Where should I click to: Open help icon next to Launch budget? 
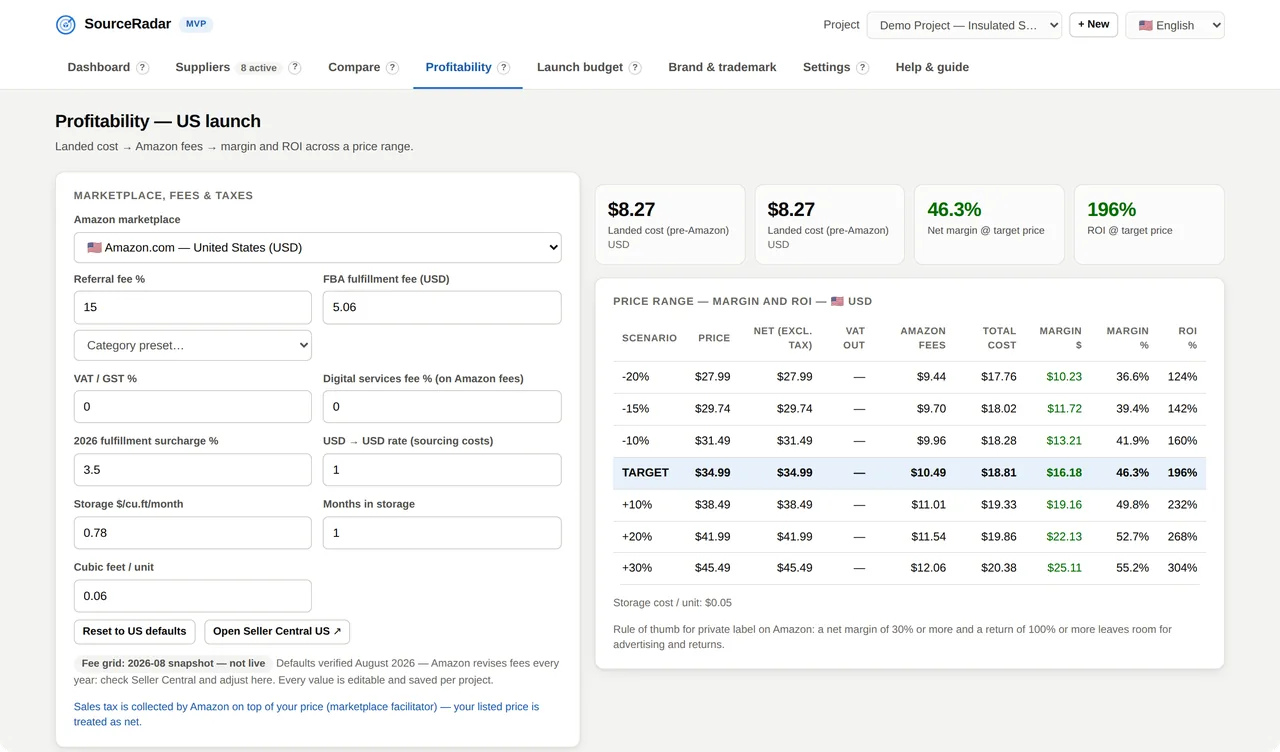(x=635, y=68)
